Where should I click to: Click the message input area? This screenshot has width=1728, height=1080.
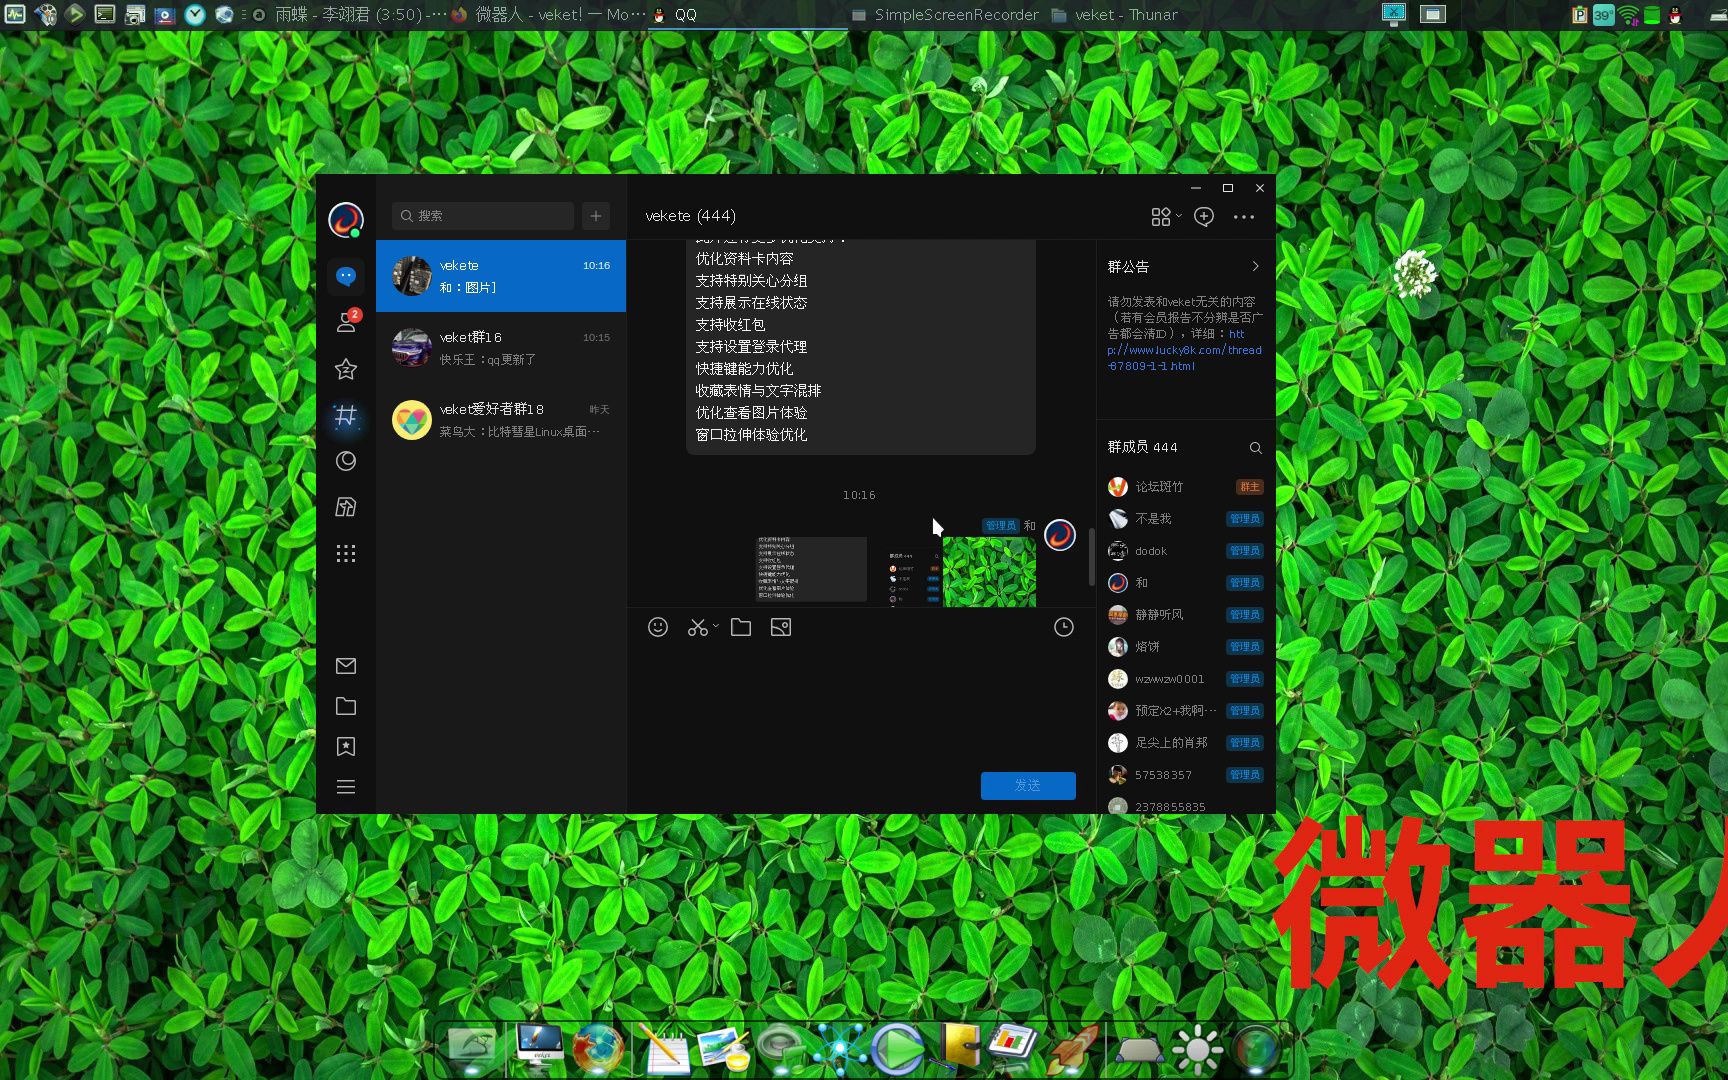coord(861,705)
